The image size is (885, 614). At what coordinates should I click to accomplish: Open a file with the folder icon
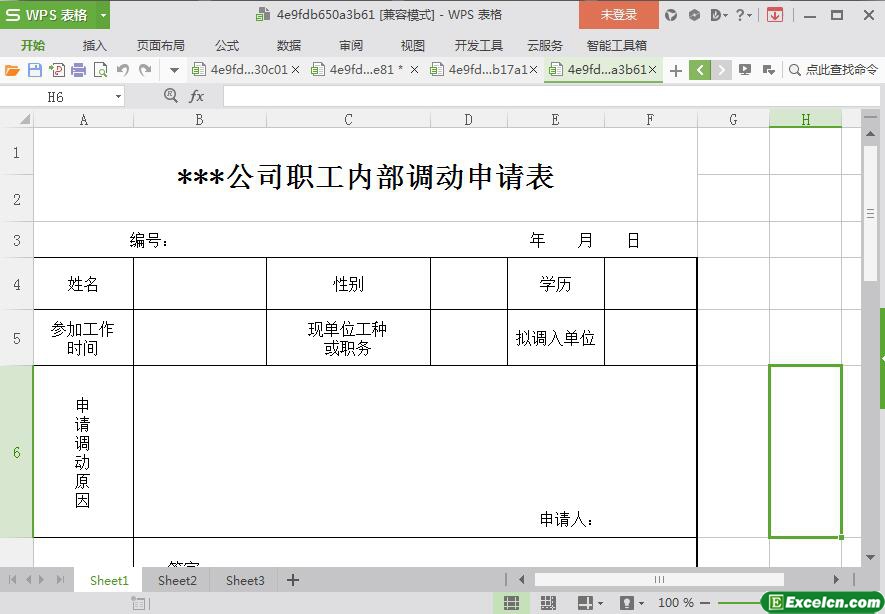click(12, 70)
